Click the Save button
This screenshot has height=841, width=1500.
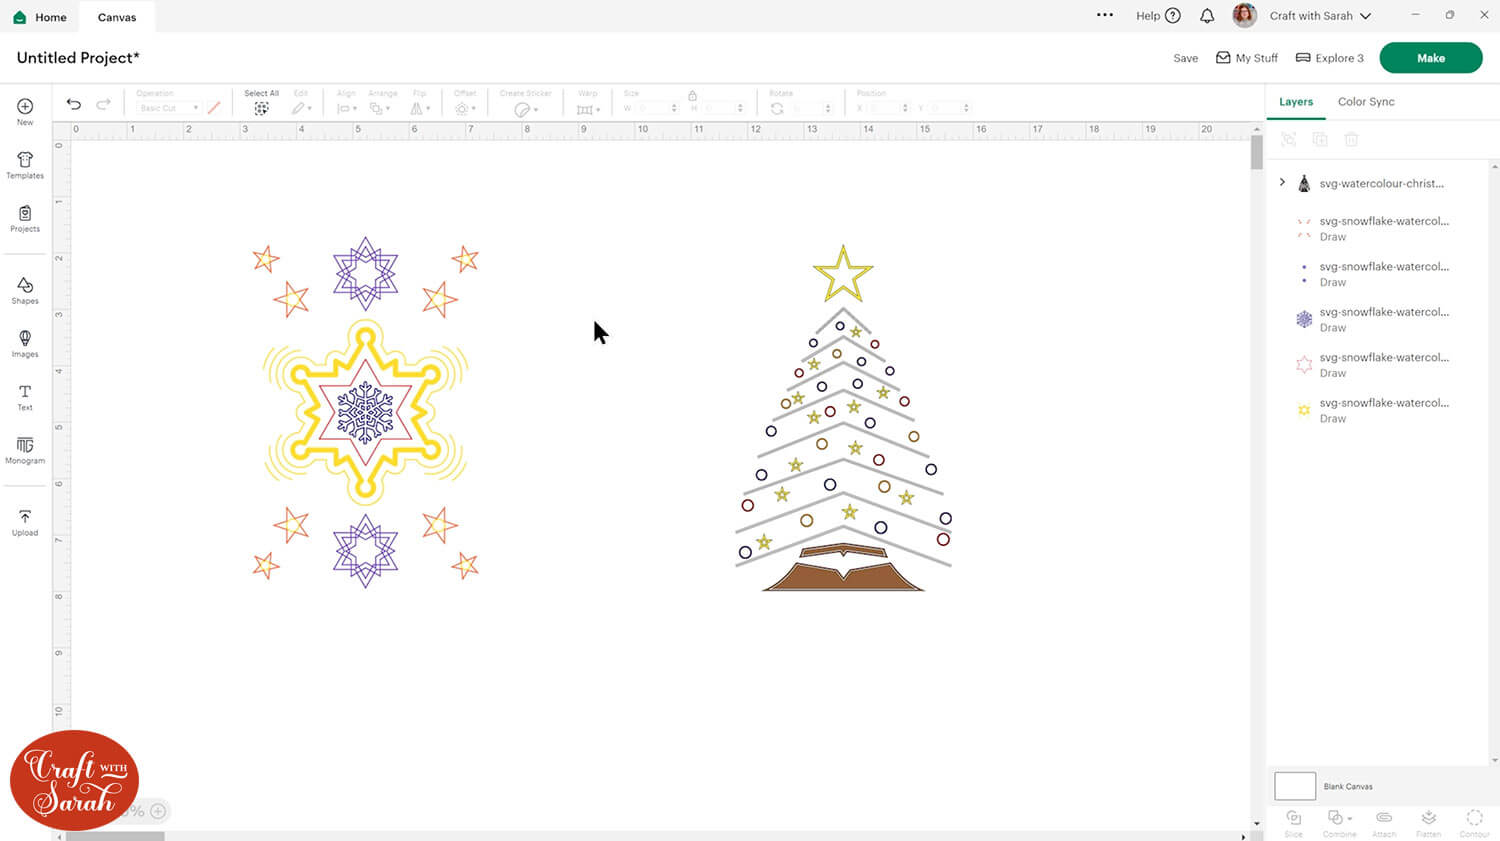point(1185,58)
